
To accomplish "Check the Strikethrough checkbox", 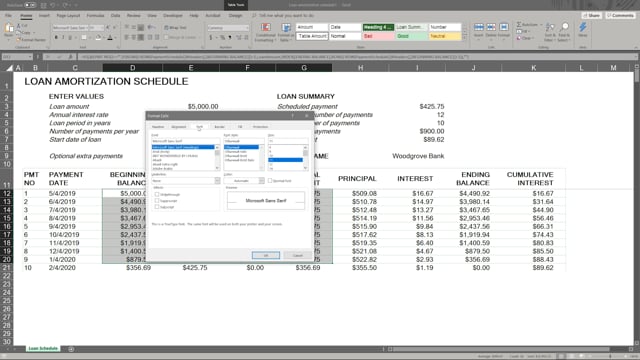I will [157, 194].
